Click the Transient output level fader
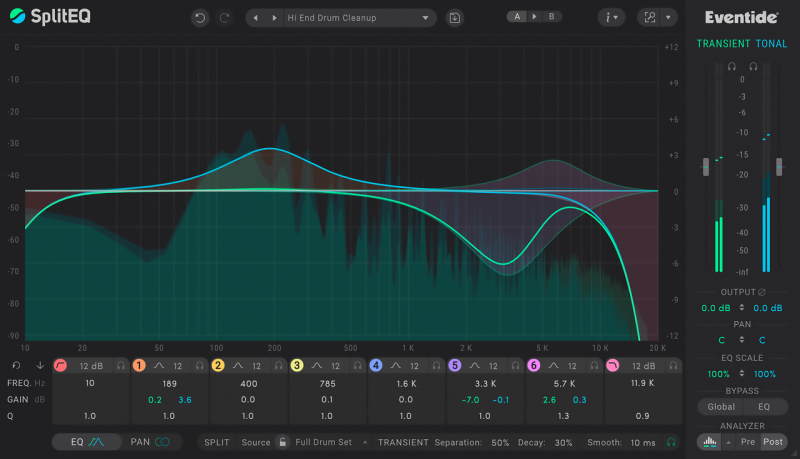 (706, 167)
